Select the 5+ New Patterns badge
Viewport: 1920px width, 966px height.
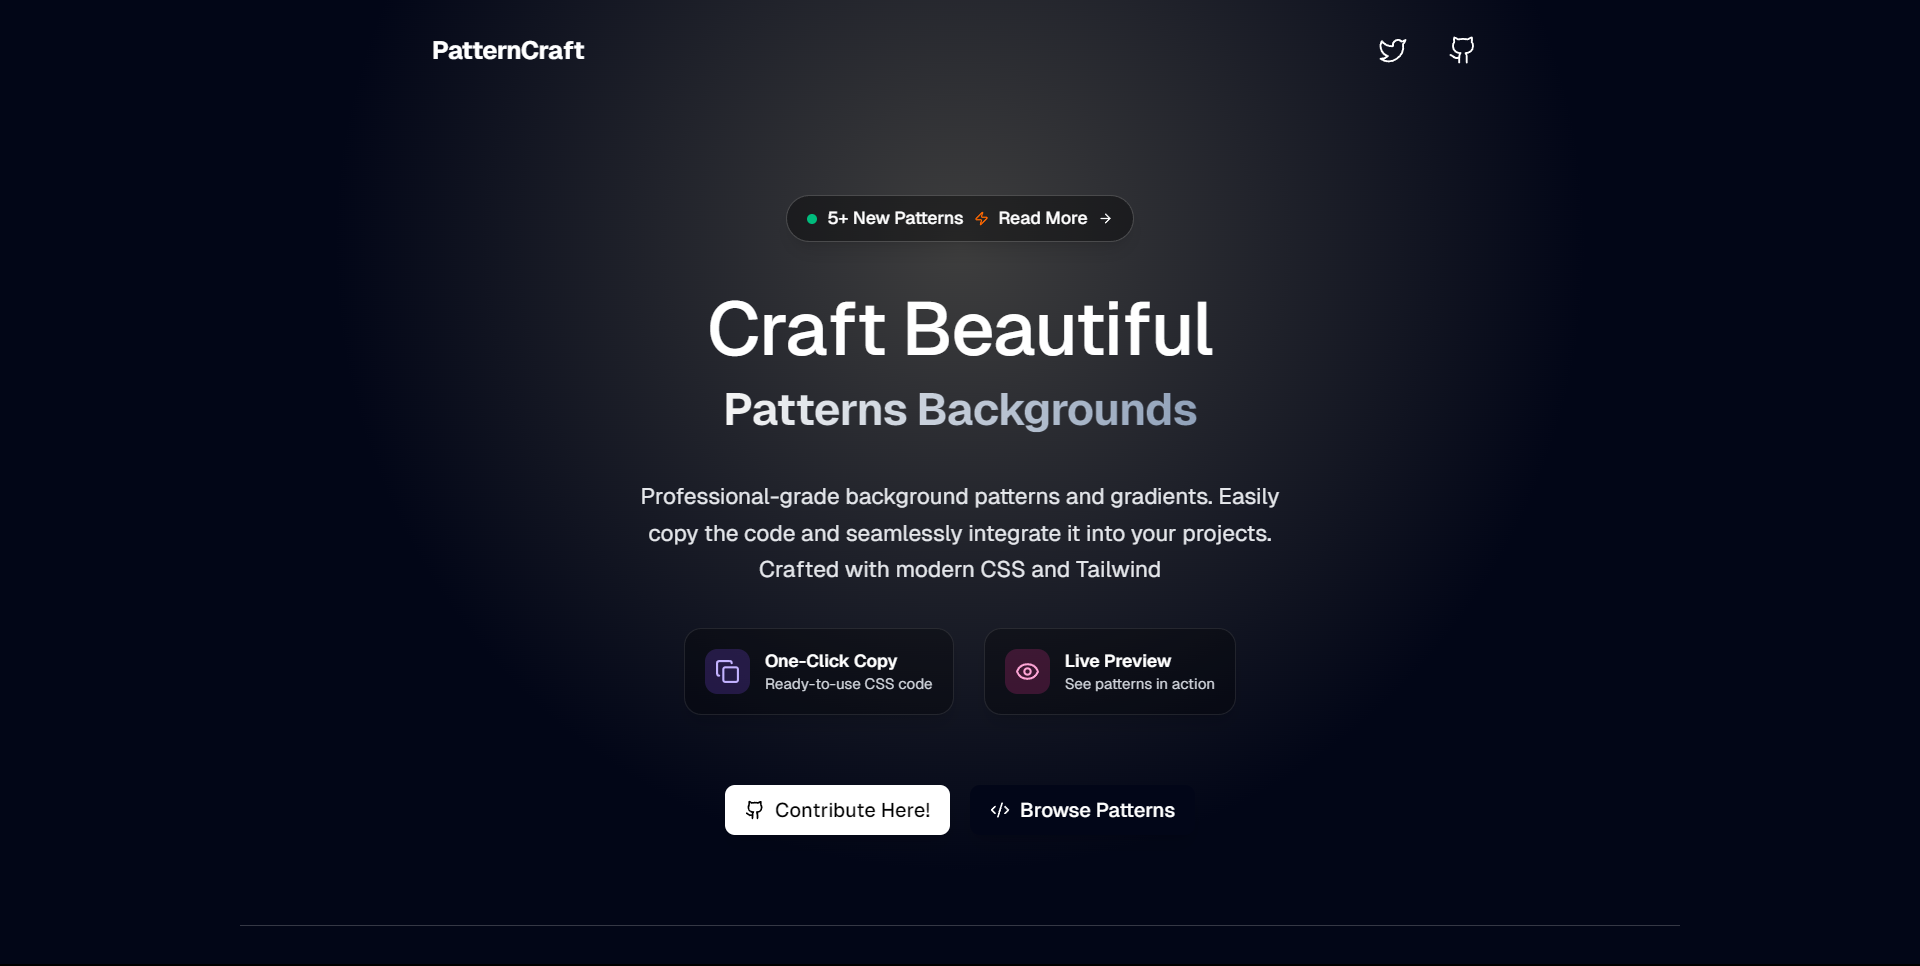[895, 218]
